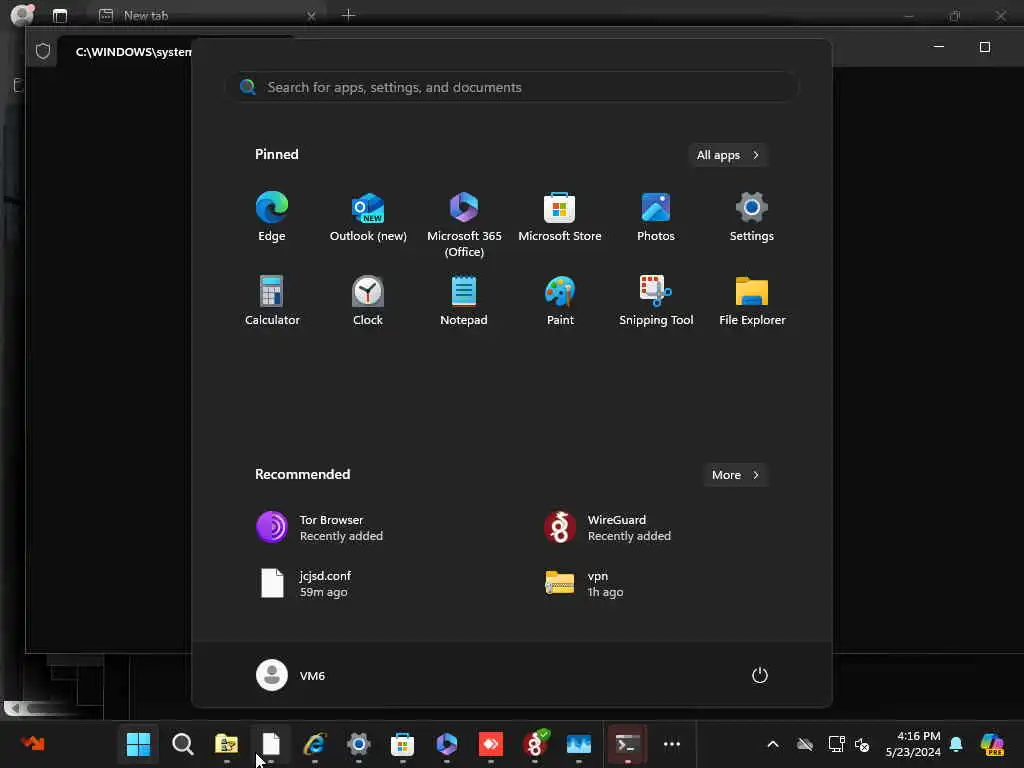The width and height of the screenshot is (1024, 768).
Task: Add a new browser tab
Action: point(348,15)
